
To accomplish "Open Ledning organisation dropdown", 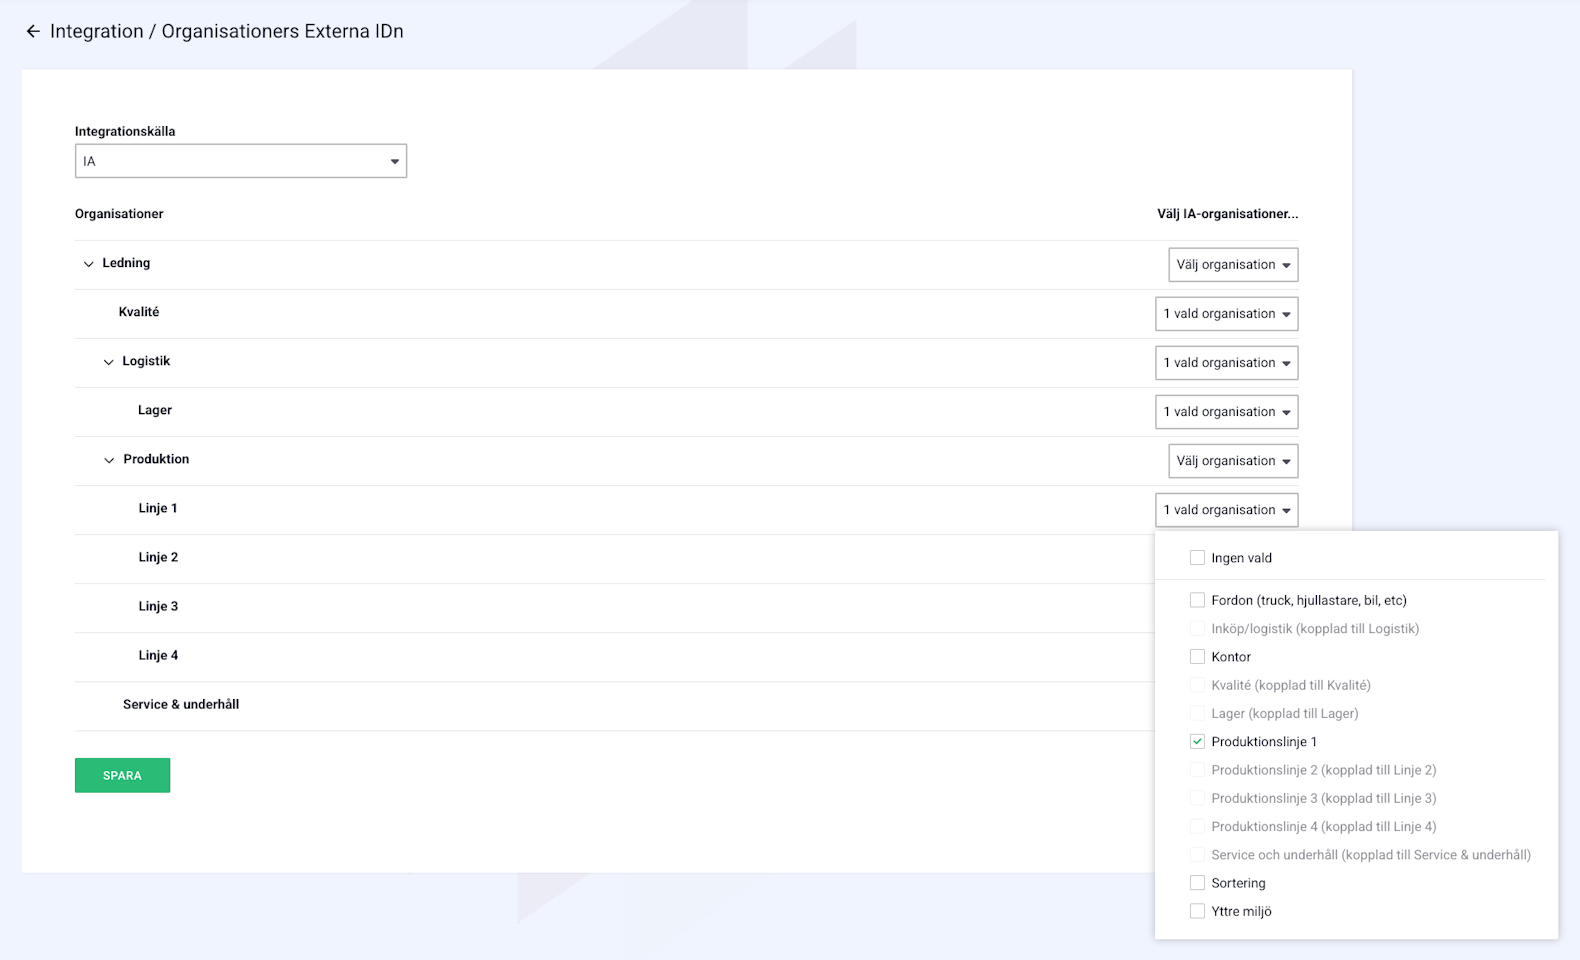I will [1233, 265].
